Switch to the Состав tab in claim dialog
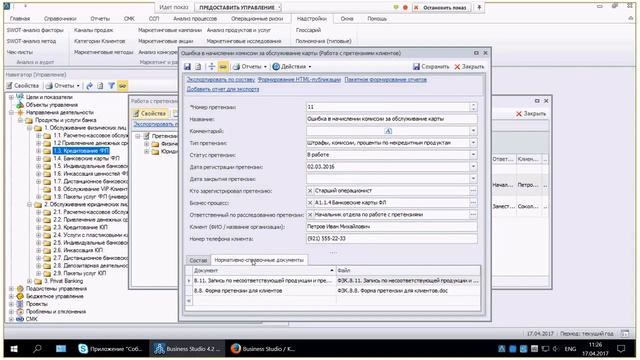 click(198, 260)
